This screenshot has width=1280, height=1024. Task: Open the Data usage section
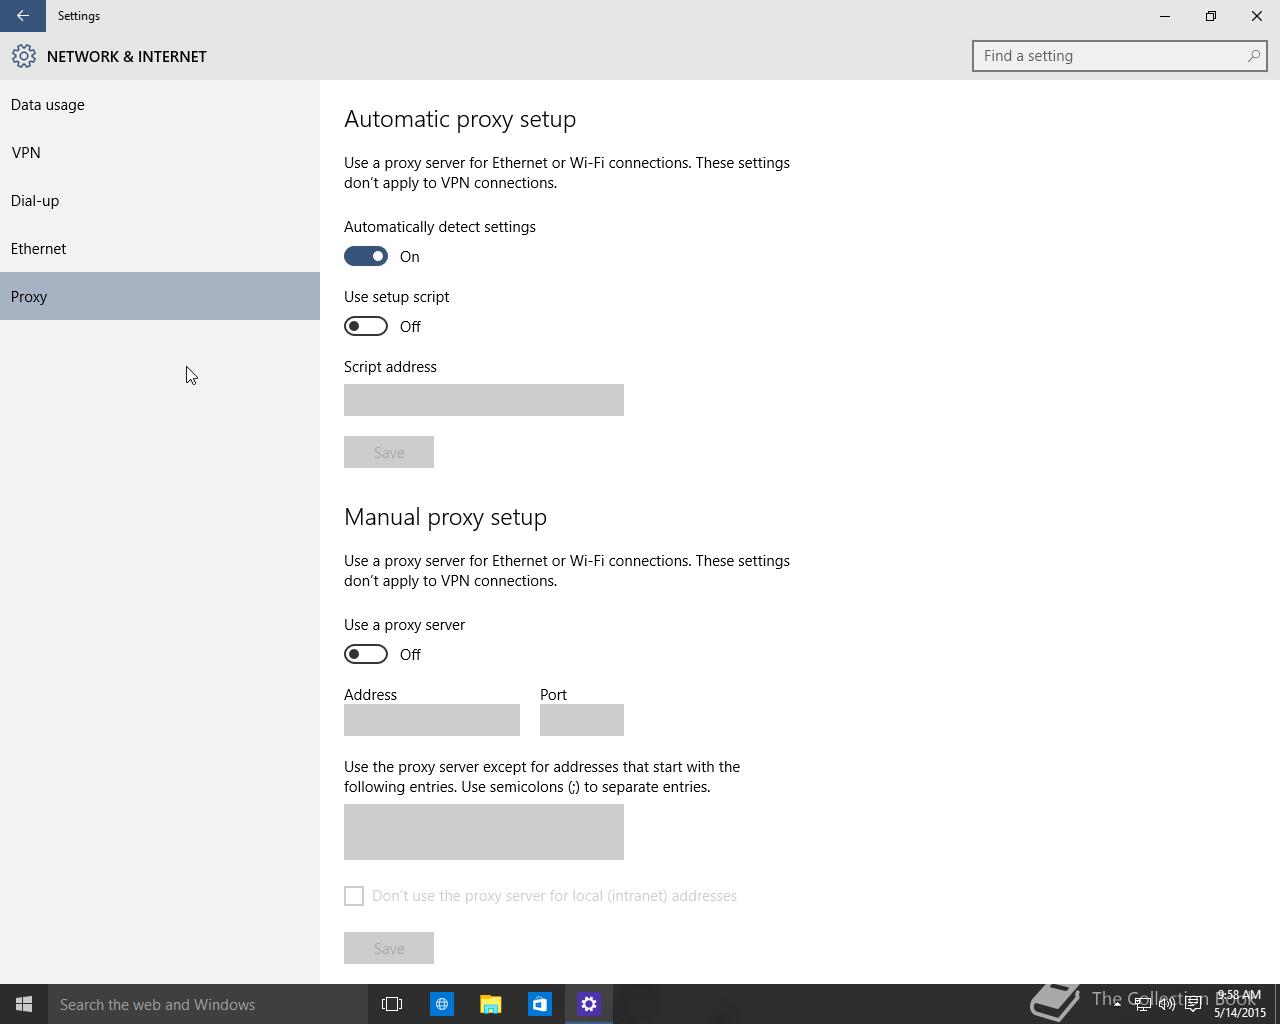click(160, 104)
